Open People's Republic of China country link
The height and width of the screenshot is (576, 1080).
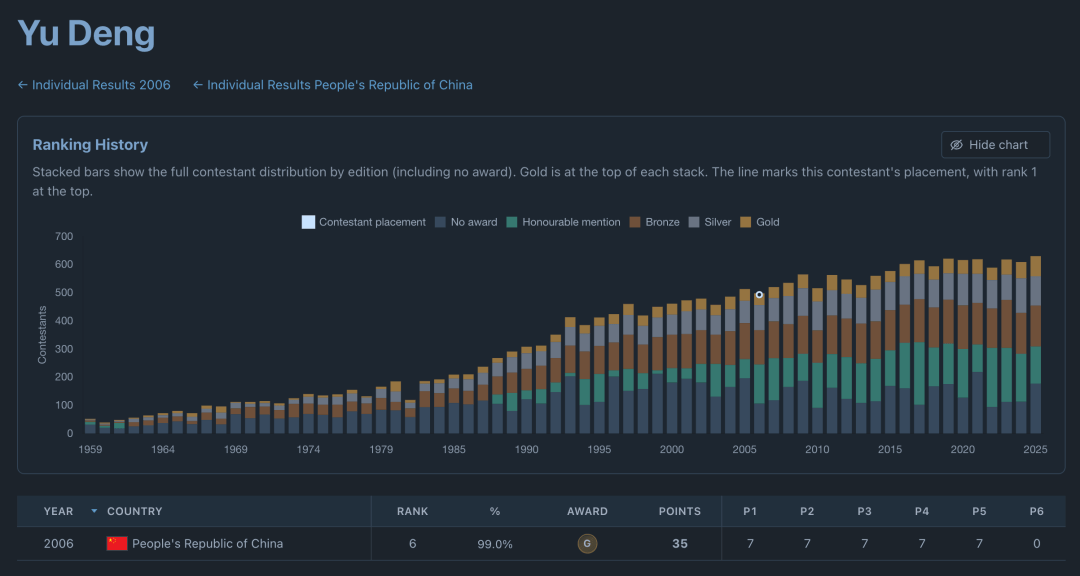(207, 544)
